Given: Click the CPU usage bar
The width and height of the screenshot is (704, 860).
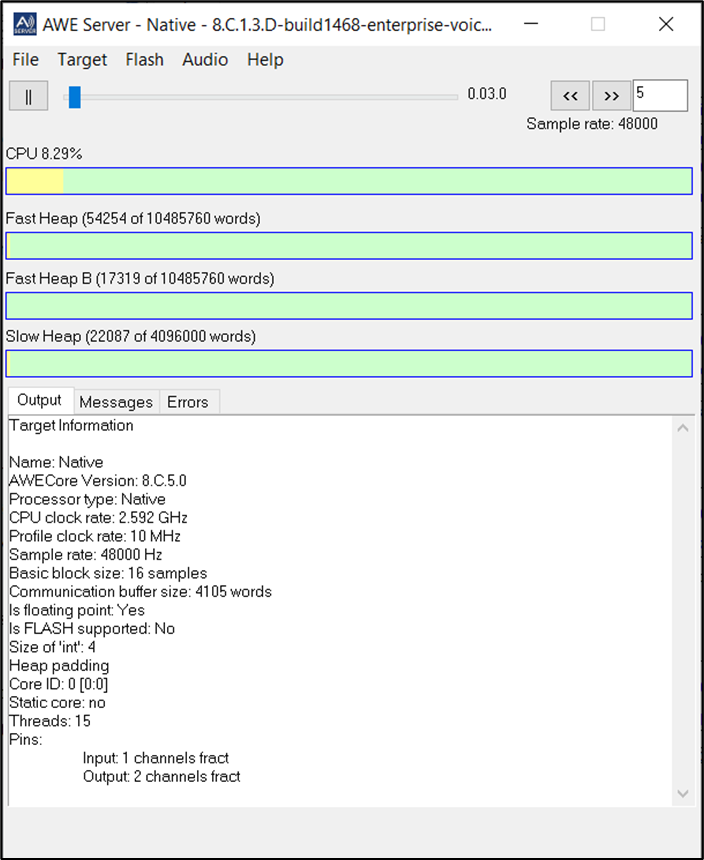Looking at the screenshot, I should coord(349,181).
